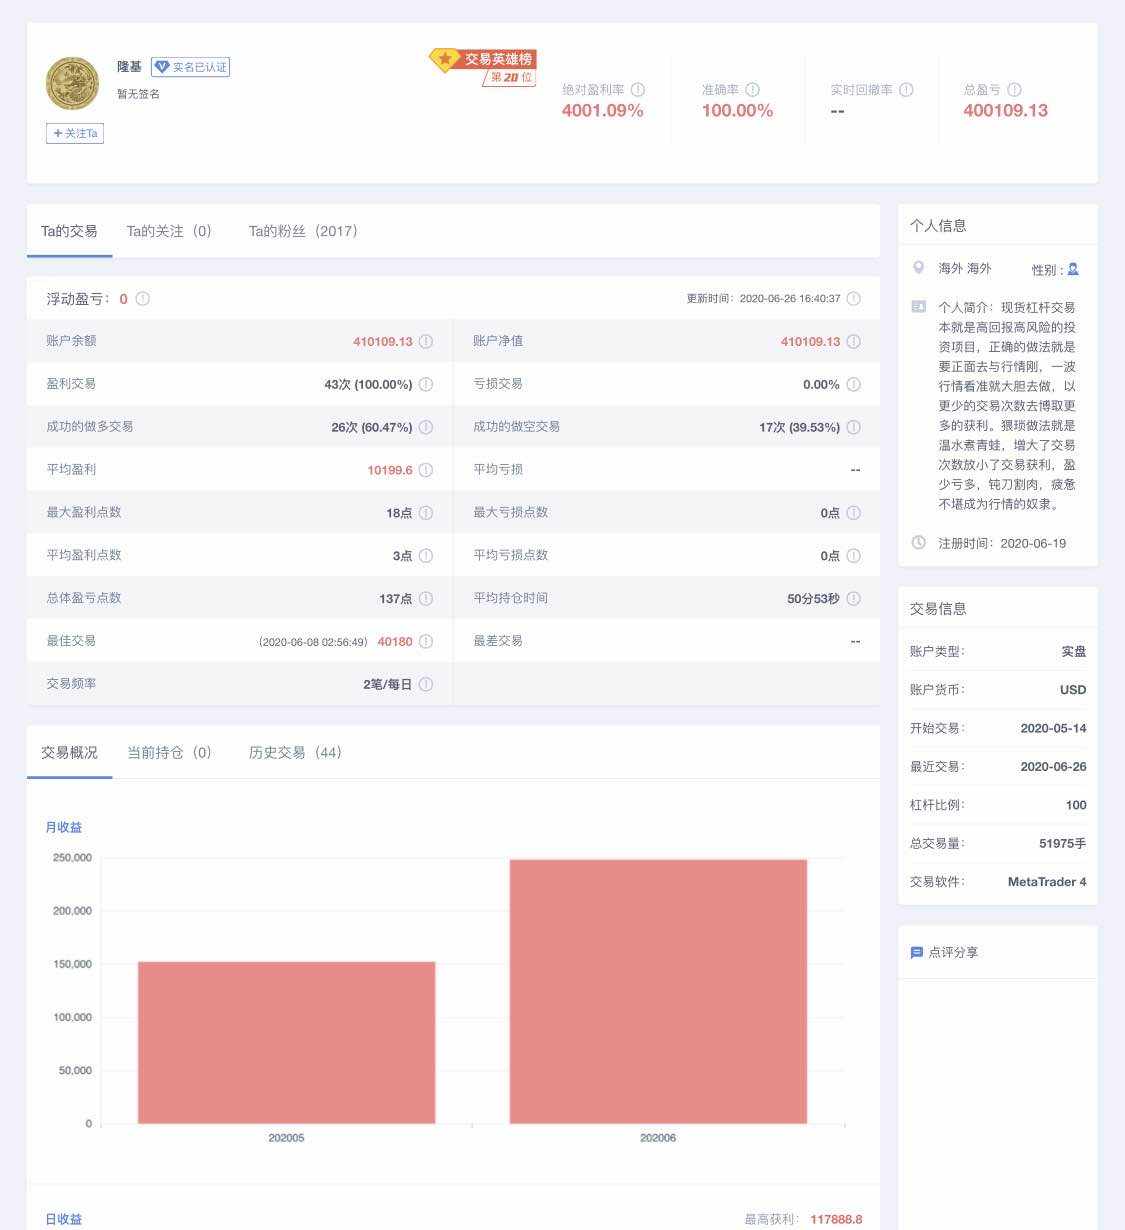Show info icon beside 更新时间

click(853, 299)
